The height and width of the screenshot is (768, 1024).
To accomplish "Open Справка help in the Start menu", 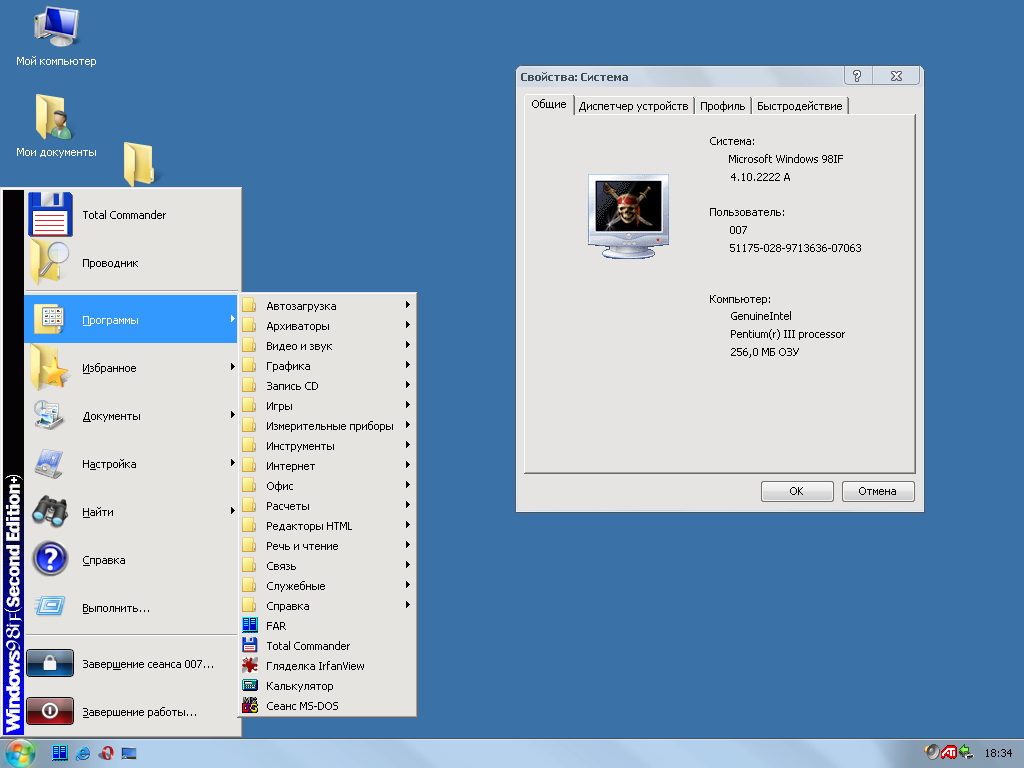I will point(103,560).
